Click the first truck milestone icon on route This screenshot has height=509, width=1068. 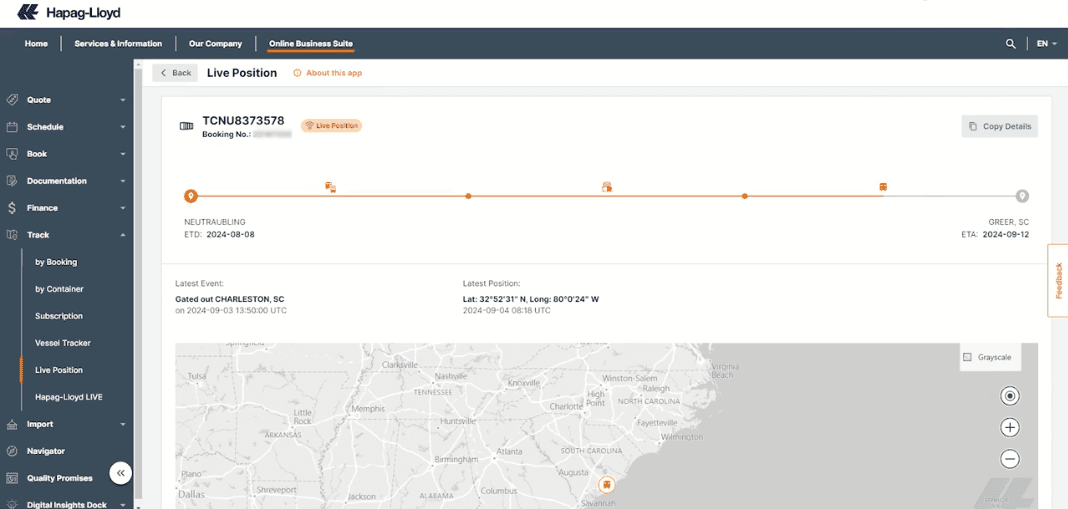(x=330, y=187)
